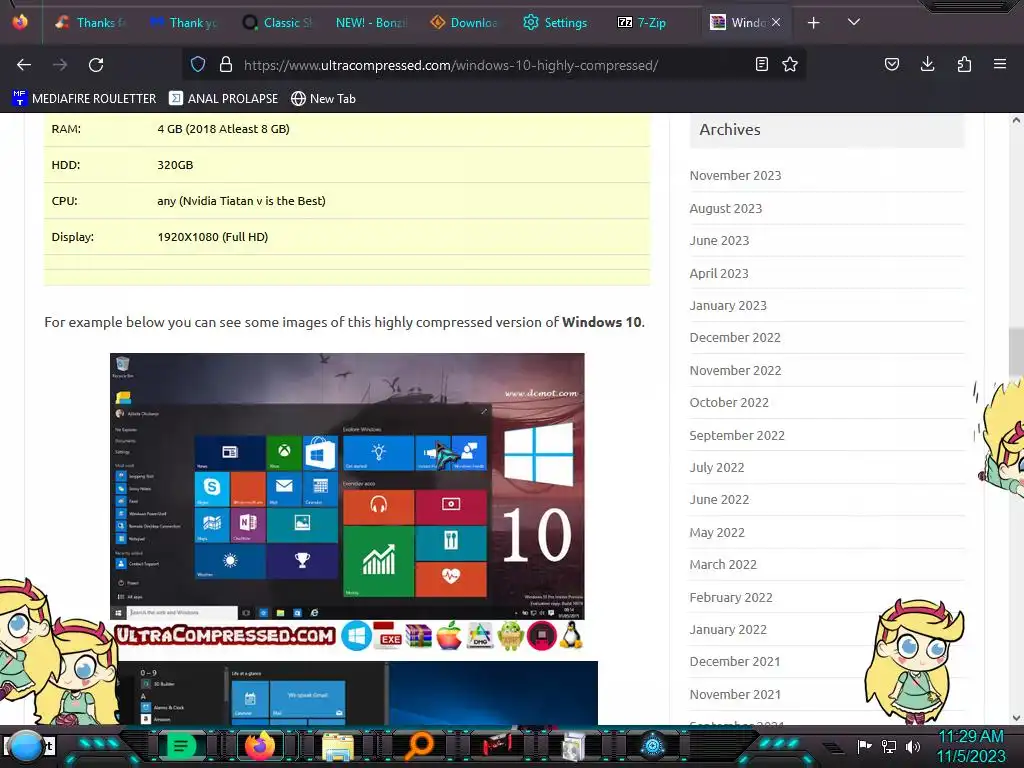Viewport: 1024px width, 768px height.
Task: Open the January 2023 archive
Action: point(728,306)
